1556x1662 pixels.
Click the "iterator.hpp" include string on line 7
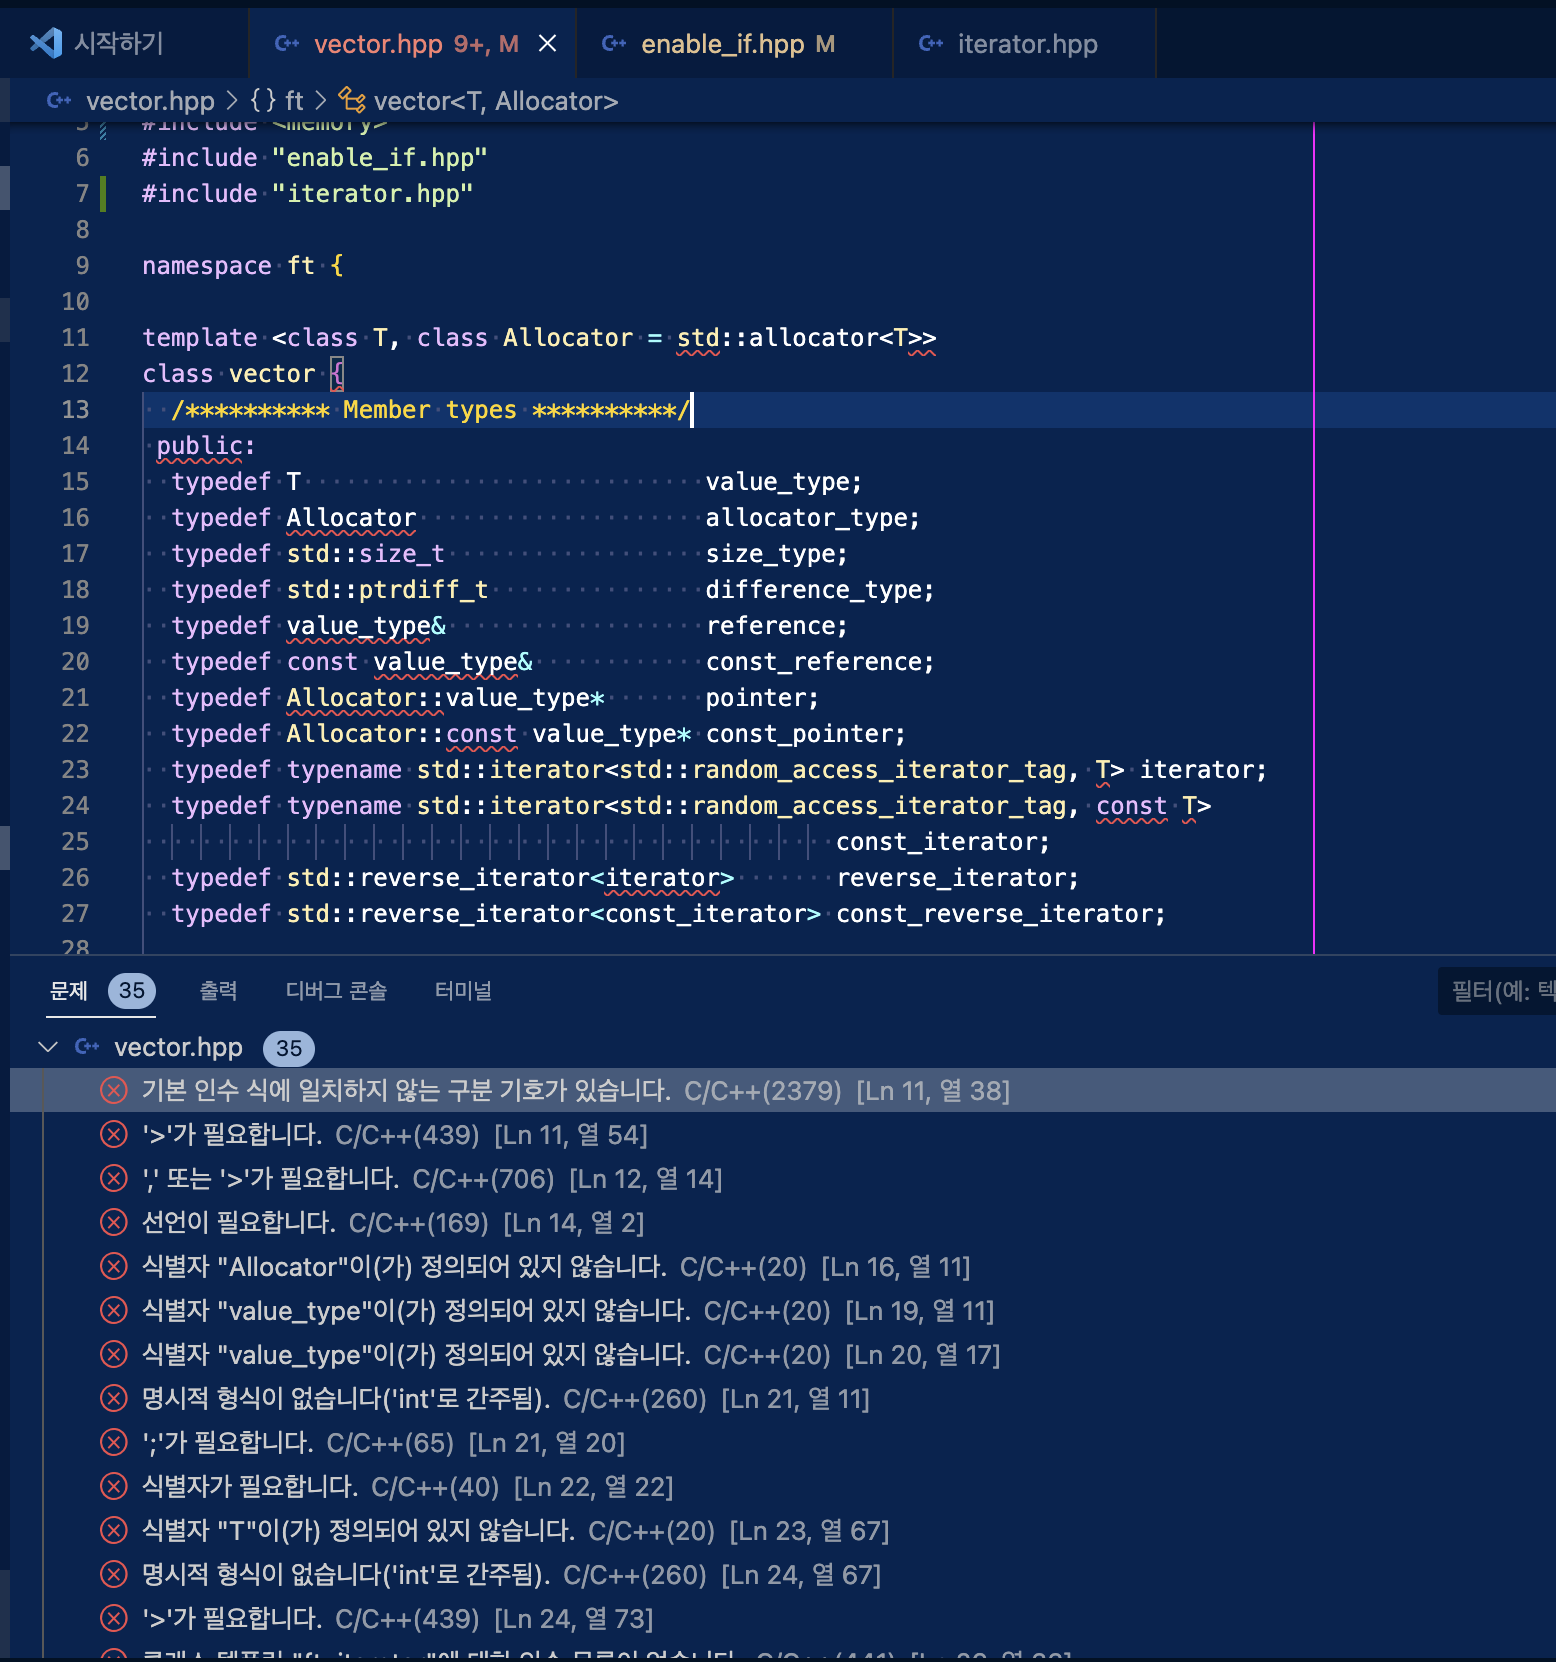tap(372, 194)
